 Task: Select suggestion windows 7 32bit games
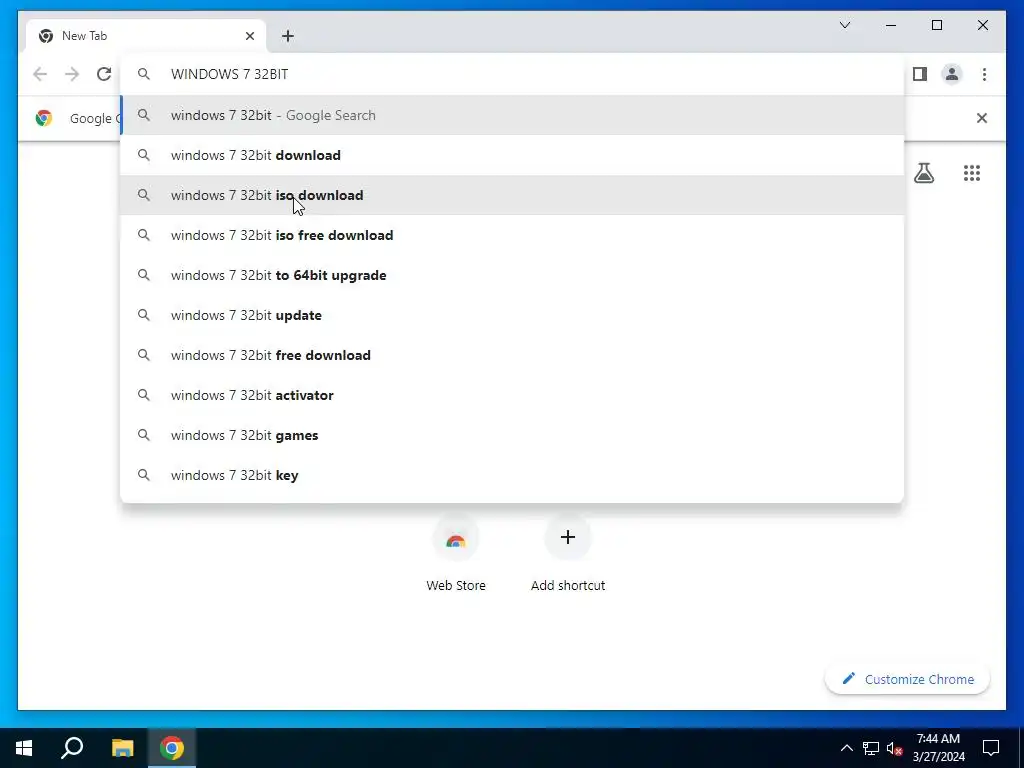(x=512, y=435)
